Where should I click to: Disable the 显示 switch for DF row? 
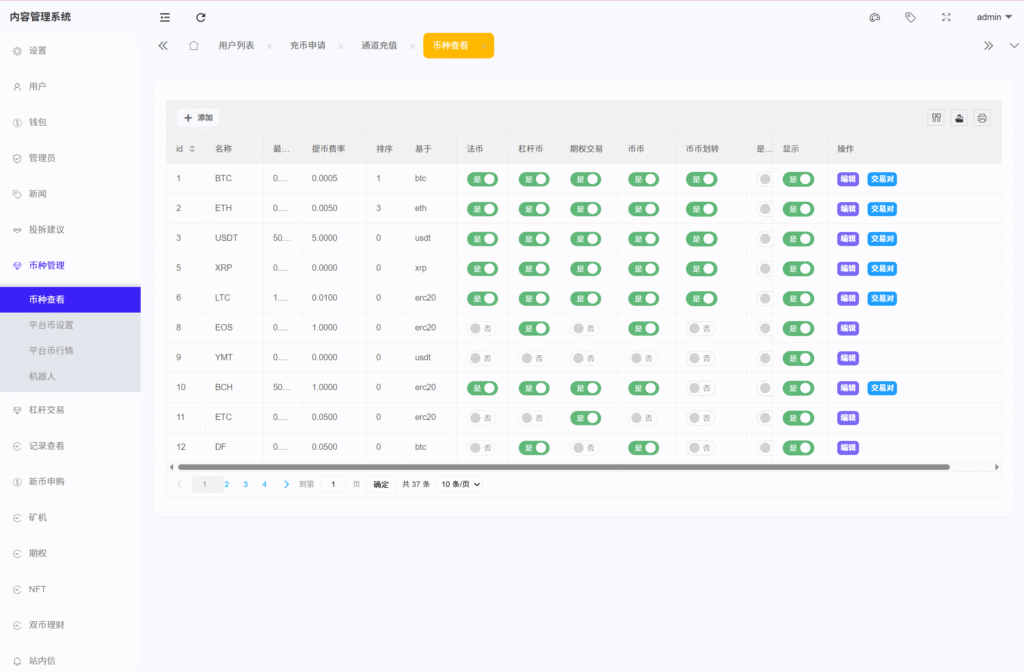pos(797,448)
